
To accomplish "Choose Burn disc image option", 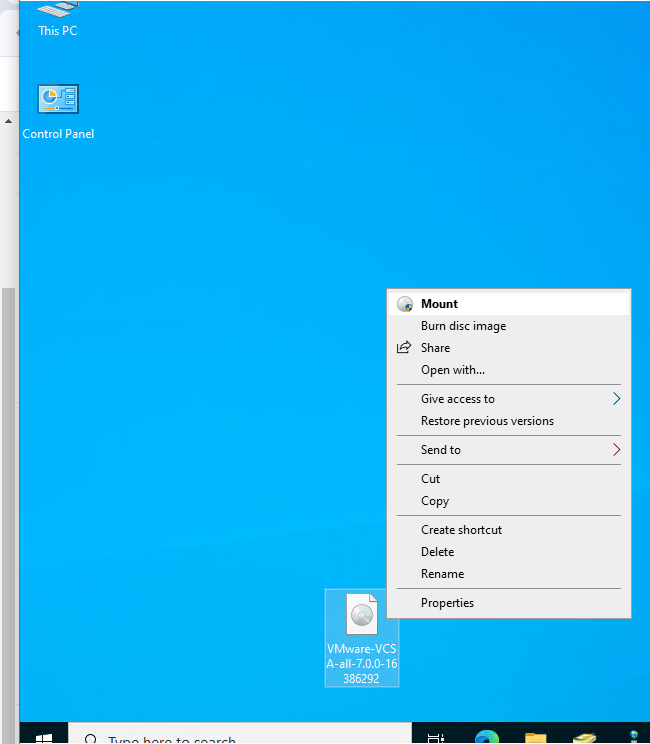I will [x=463, y=326].
